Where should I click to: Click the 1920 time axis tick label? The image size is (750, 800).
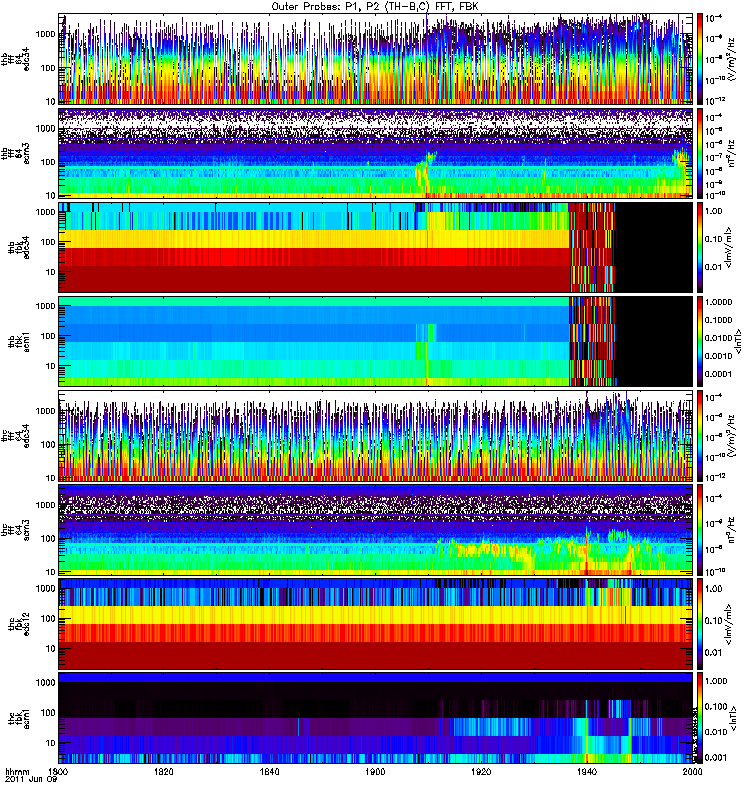click(481, 773)
